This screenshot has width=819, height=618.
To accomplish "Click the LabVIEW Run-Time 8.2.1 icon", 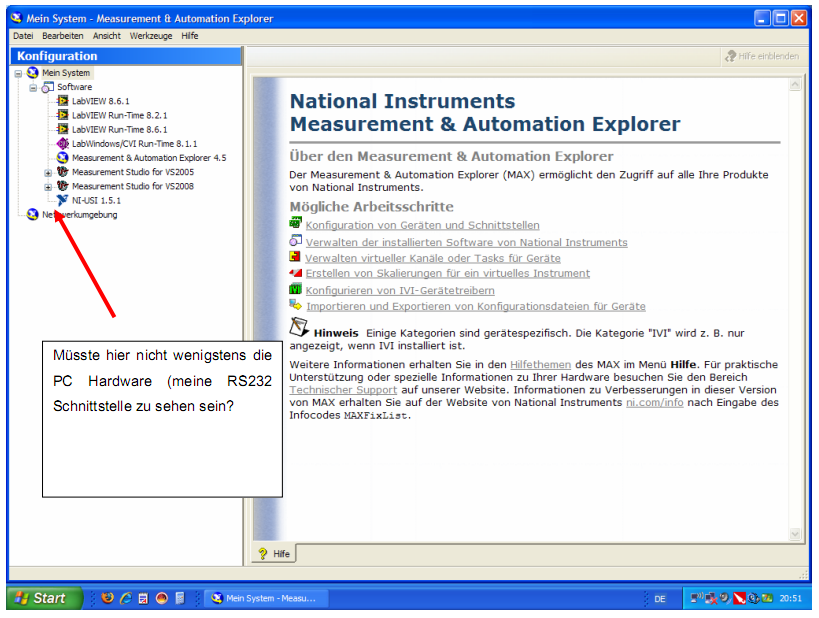I will point(63,115).
